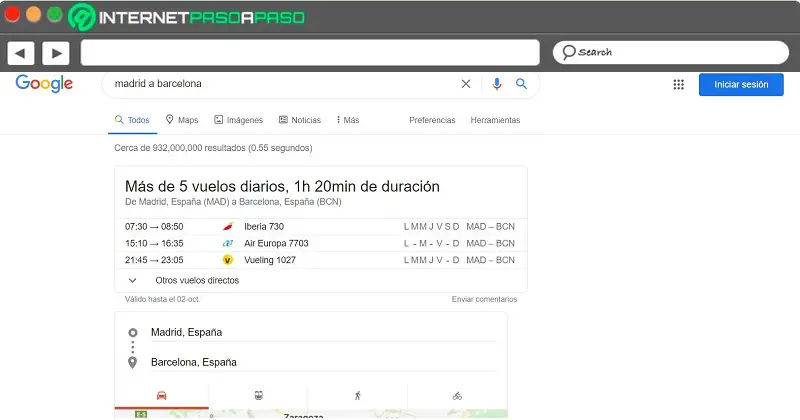
Task: Clear the search query with the X icon
Action: coord(466,84)
